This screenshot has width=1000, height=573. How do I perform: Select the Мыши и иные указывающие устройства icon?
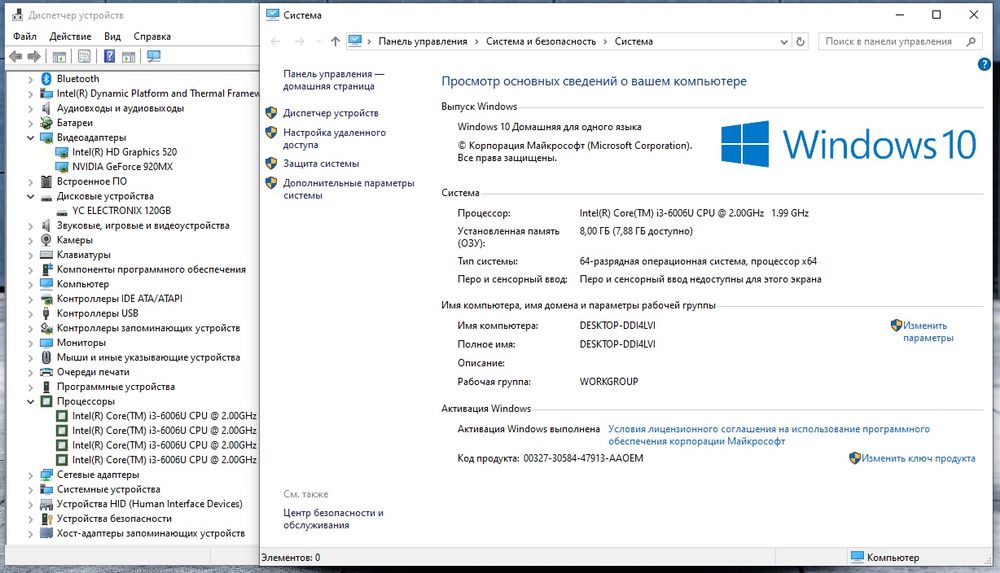point(46,357)
